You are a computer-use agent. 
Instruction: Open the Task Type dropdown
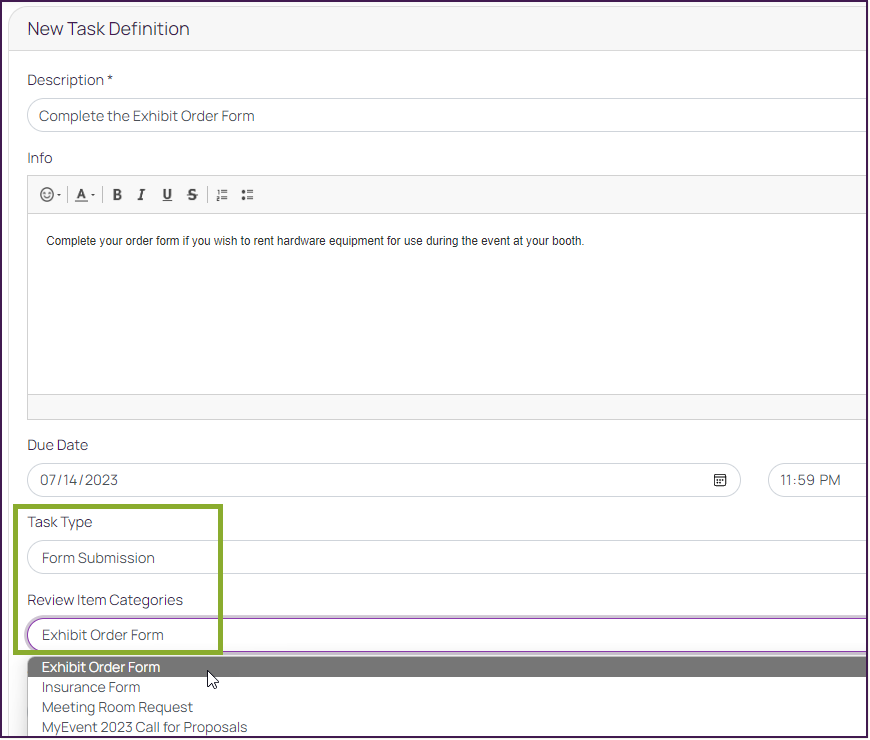[447, 557]
